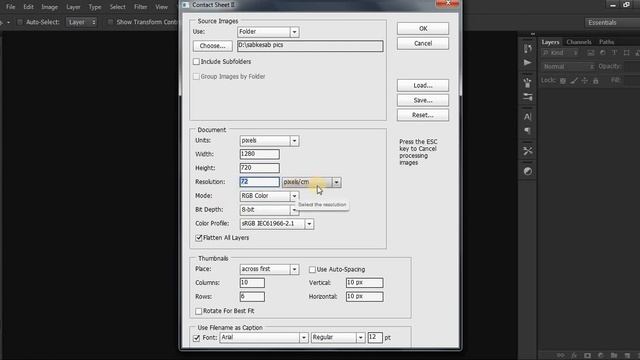
Task: Open the Place across first dropdown
Action: point(294,269)
